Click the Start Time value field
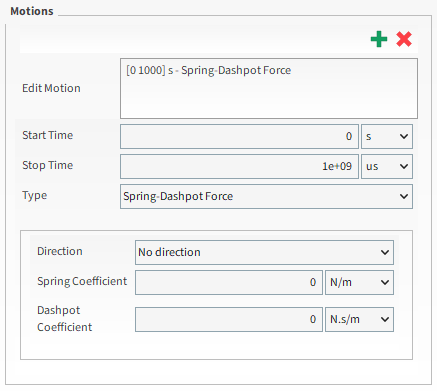Image resolution: width=437 pixels, height=391 pixels. tap(239, 136)
